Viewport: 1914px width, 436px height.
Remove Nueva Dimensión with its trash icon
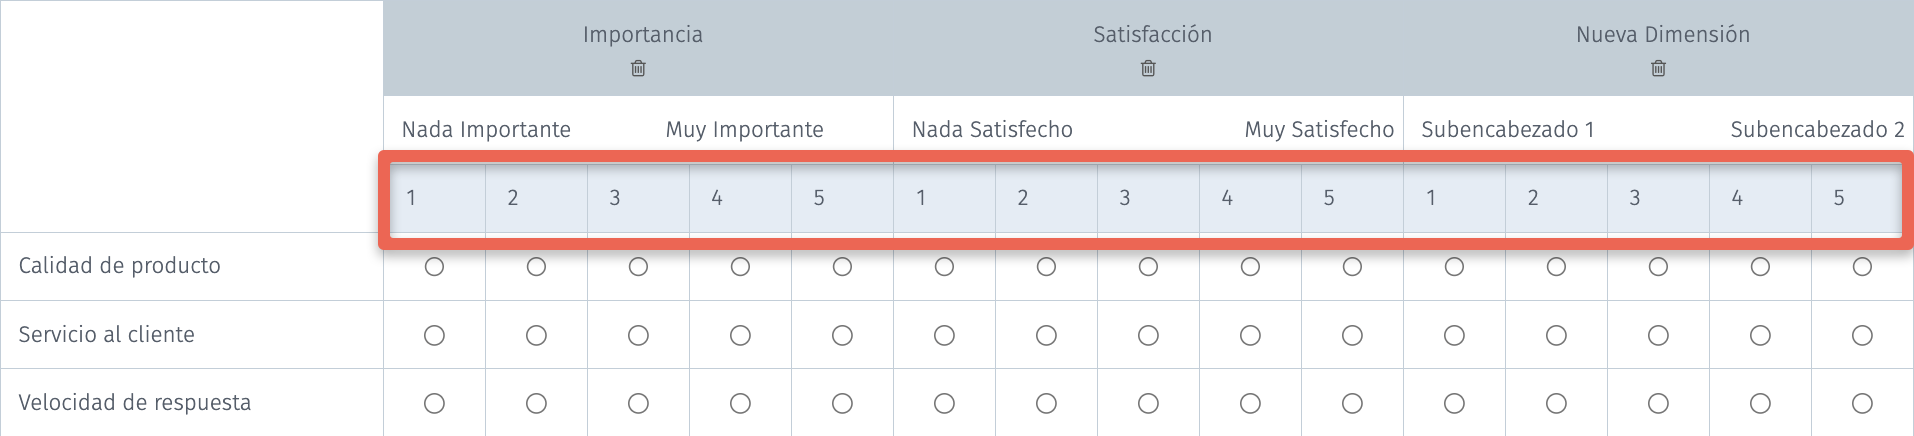tap(1658, 69)
